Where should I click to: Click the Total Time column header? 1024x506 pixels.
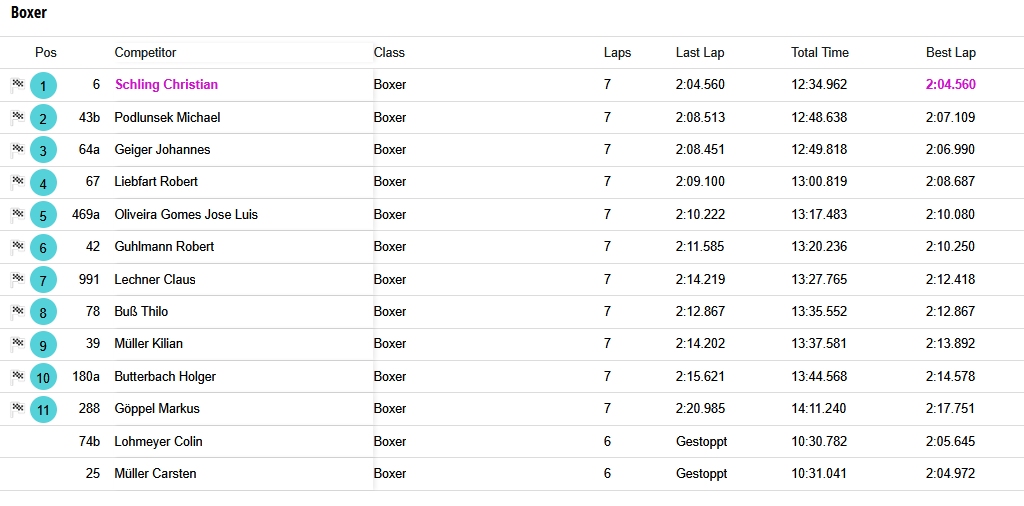[x=820, y=53]
